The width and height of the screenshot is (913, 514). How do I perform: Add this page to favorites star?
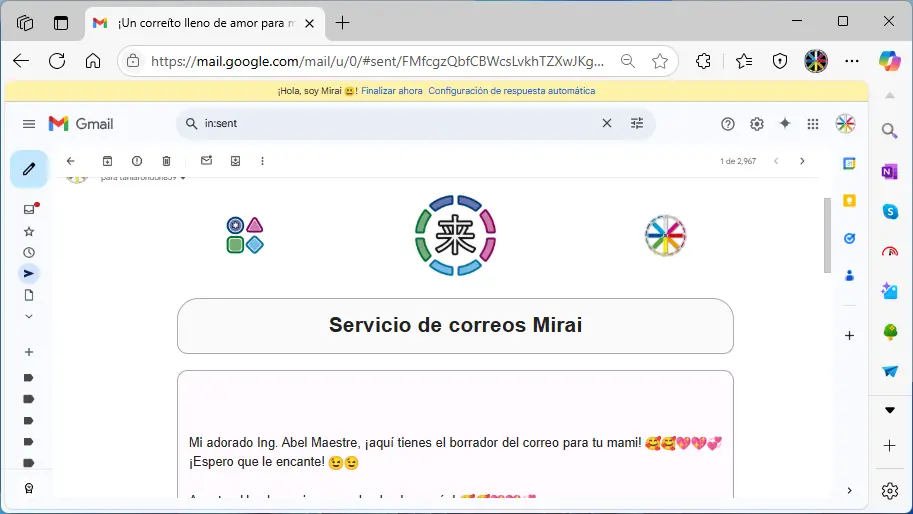click(660, 61)
